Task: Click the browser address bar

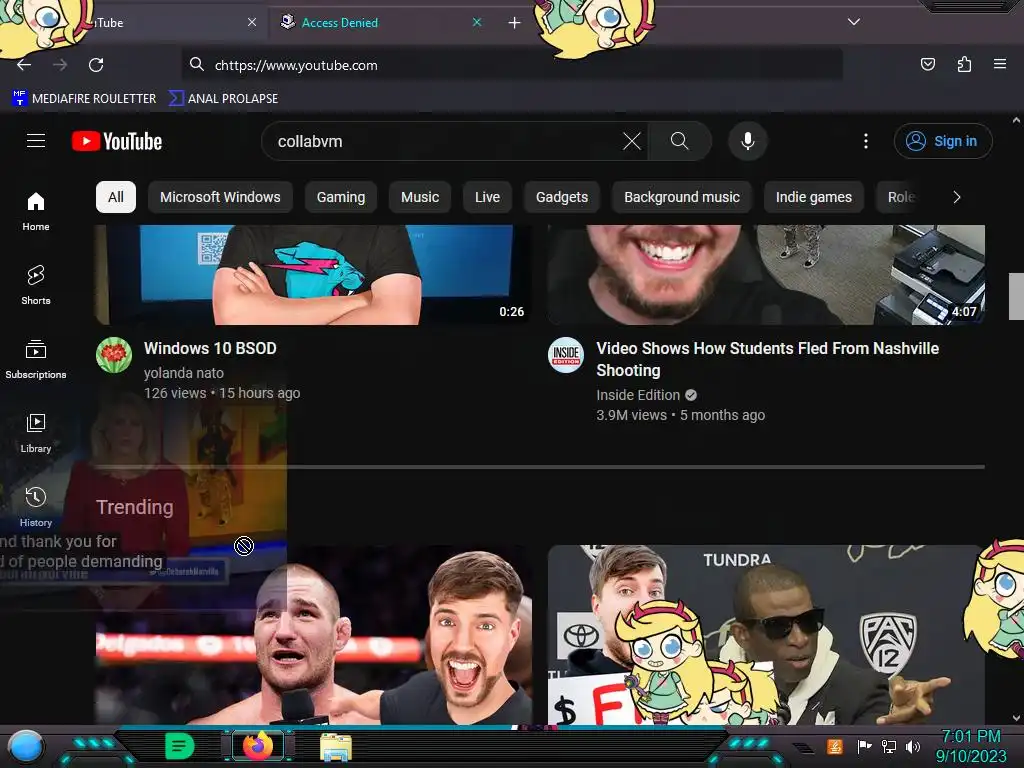Action: tap(511, 65)
